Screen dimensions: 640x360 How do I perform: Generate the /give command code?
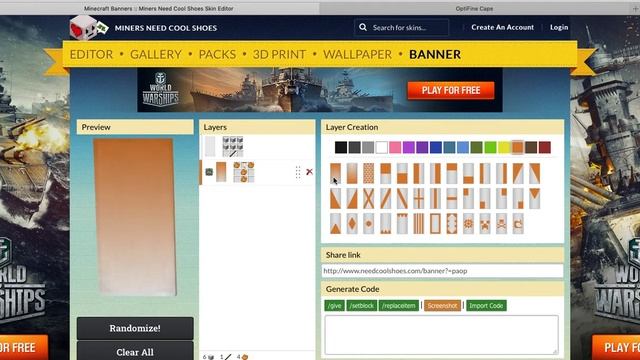(x=334, y=306)
